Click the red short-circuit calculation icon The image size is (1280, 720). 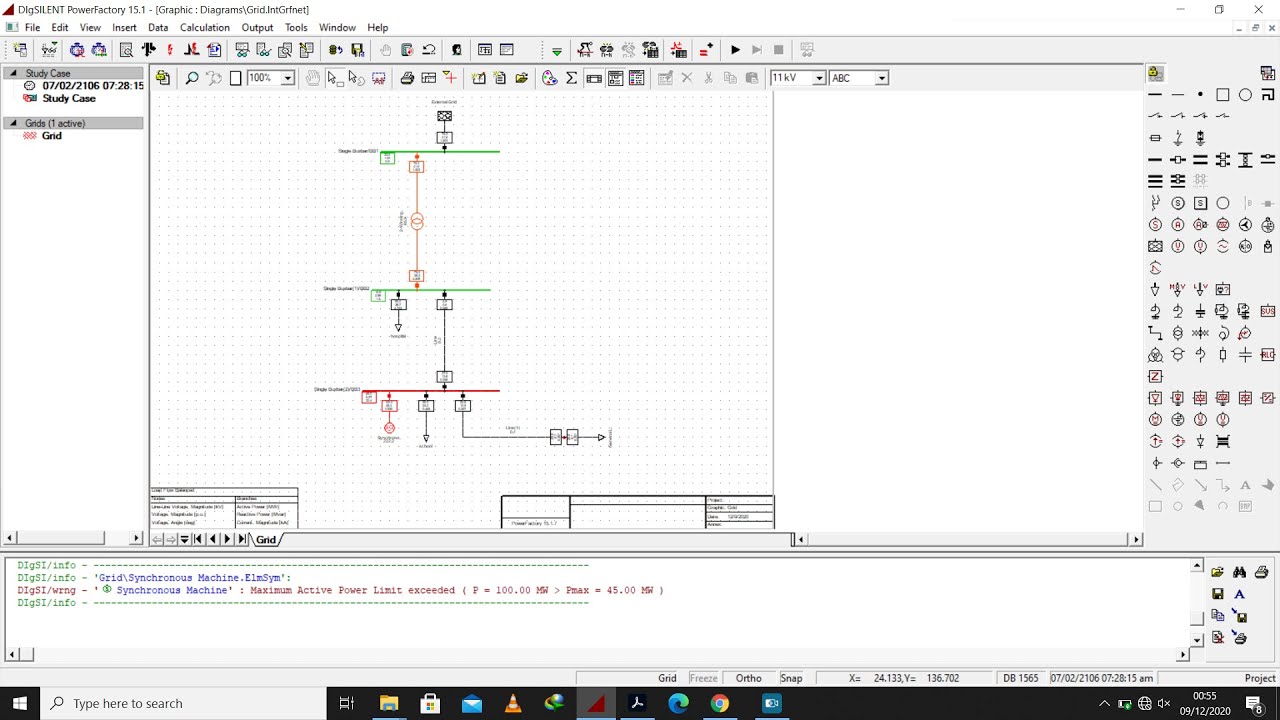point(170,49)
